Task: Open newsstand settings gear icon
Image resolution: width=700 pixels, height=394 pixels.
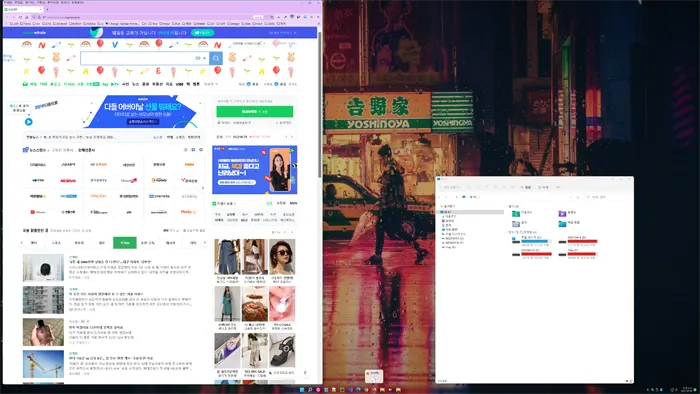Action: click(x=201, y=150)
